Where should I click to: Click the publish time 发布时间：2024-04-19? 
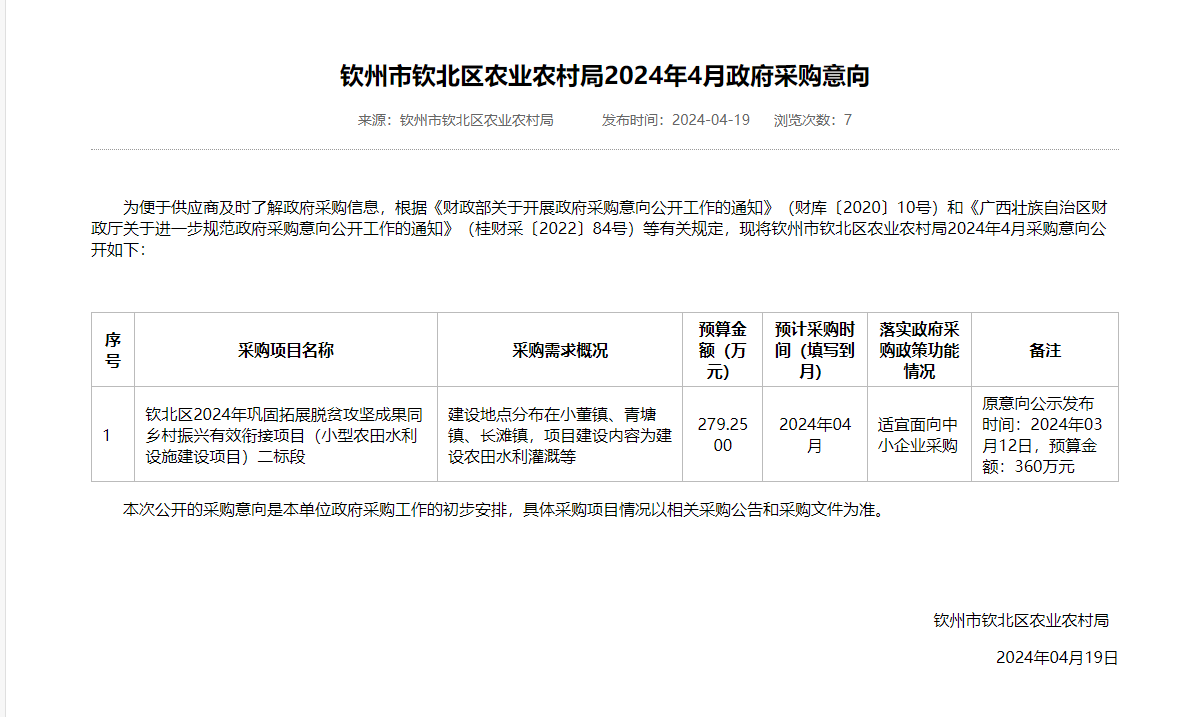676,120
